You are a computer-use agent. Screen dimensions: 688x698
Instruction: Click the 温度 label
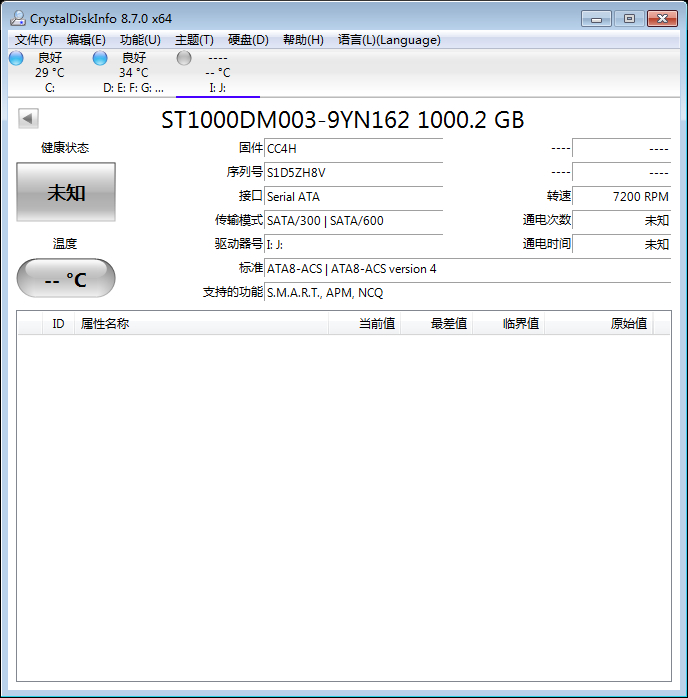[x=65, y=243]
